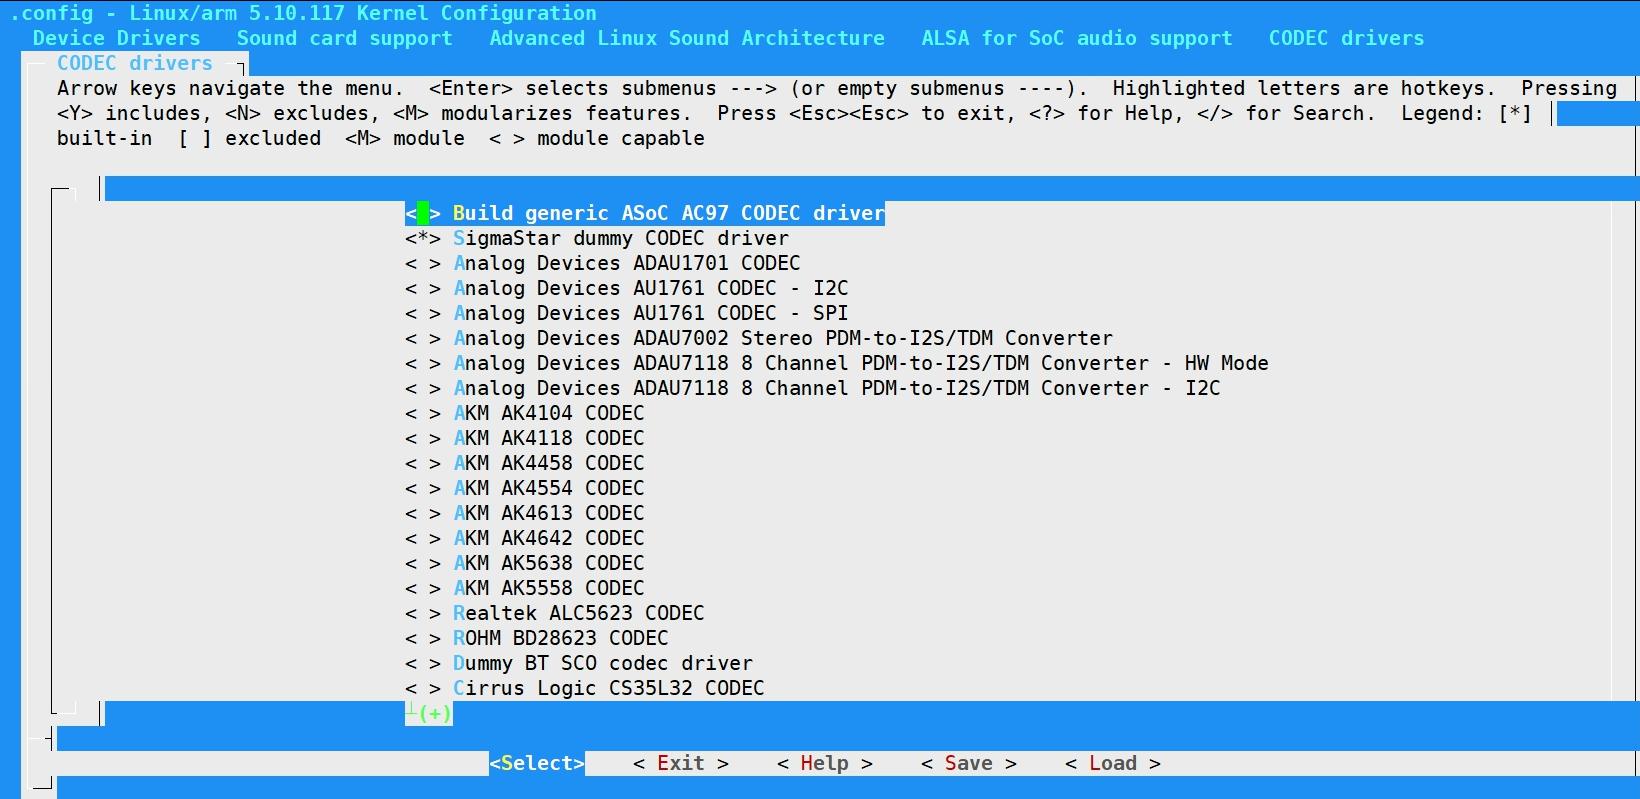Image resolution: width=1640 pixels, height=799 pixels.
Task: Go to Sound card support breadcrumb
Action: pos(345,38)
